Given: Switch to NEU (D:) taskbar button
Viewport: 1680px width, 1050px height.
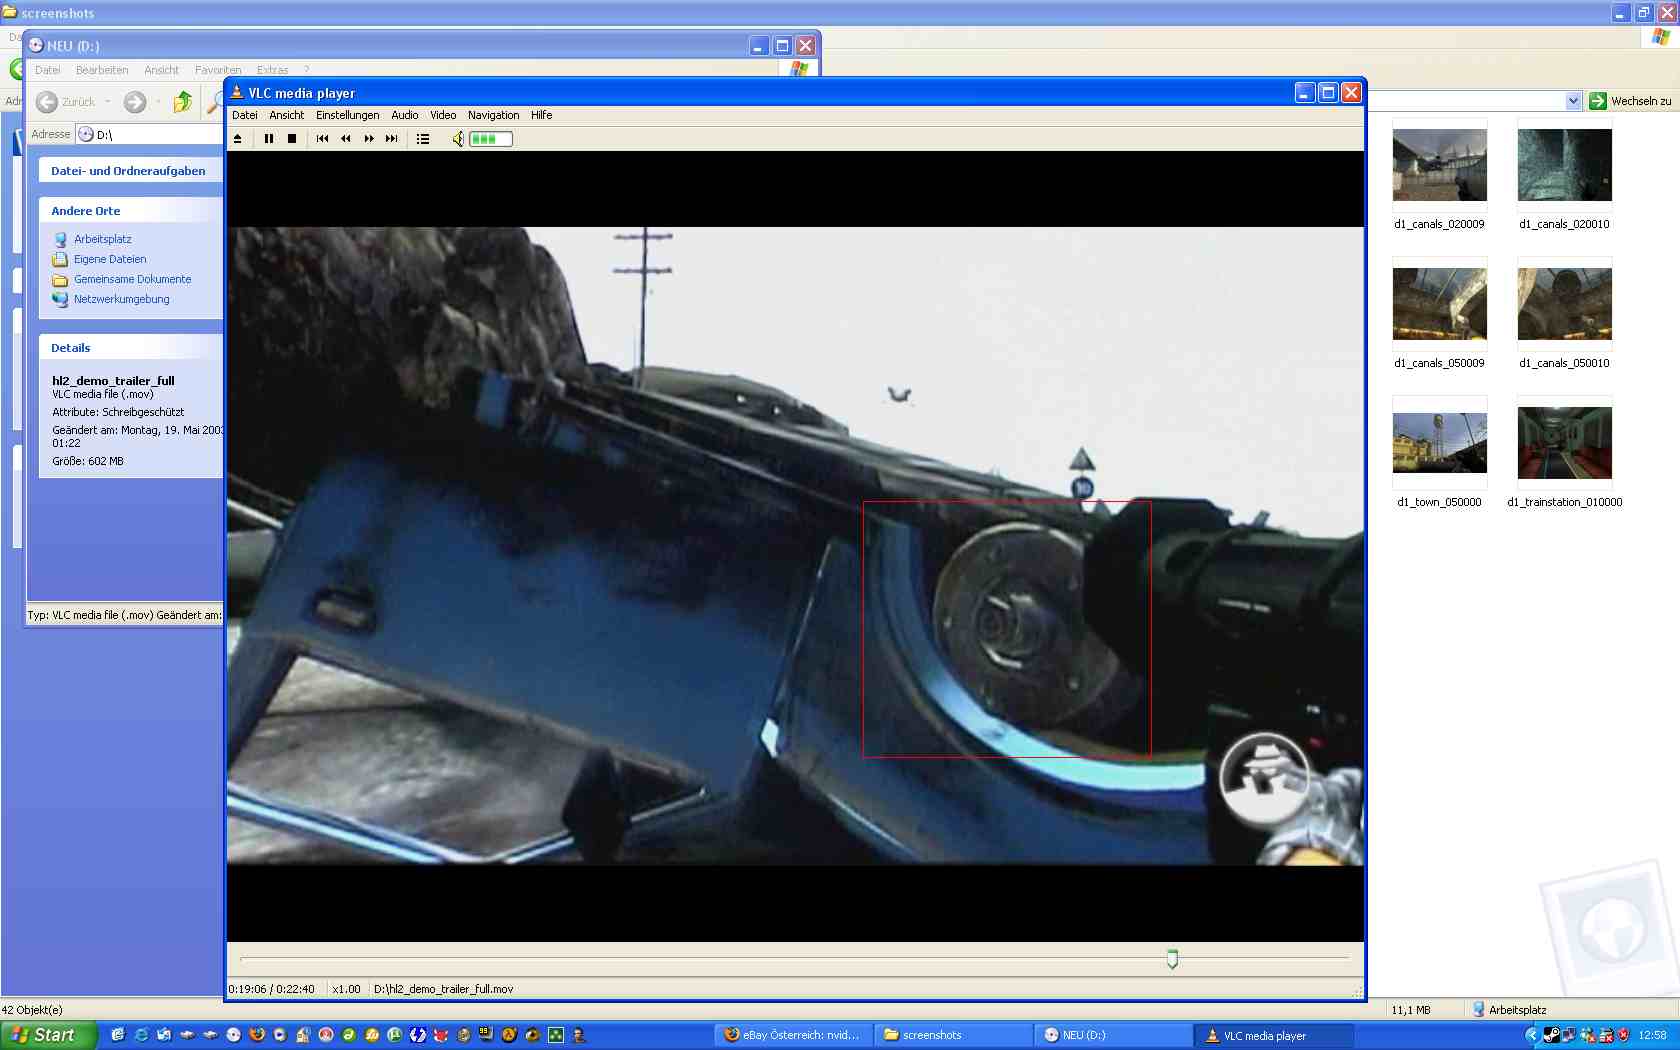Looking at the screenshot, I should pyautogui.click(x=1114, y=1035).
